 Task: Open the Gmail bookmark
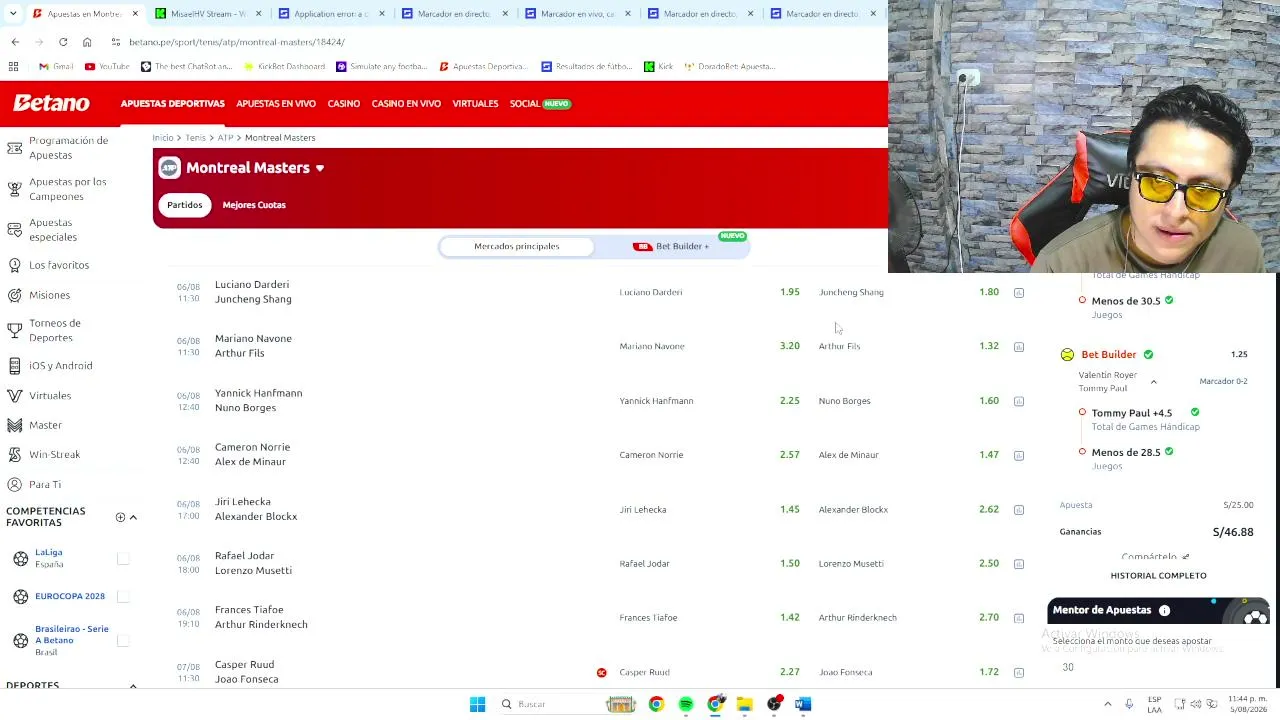tap(55, 66)
